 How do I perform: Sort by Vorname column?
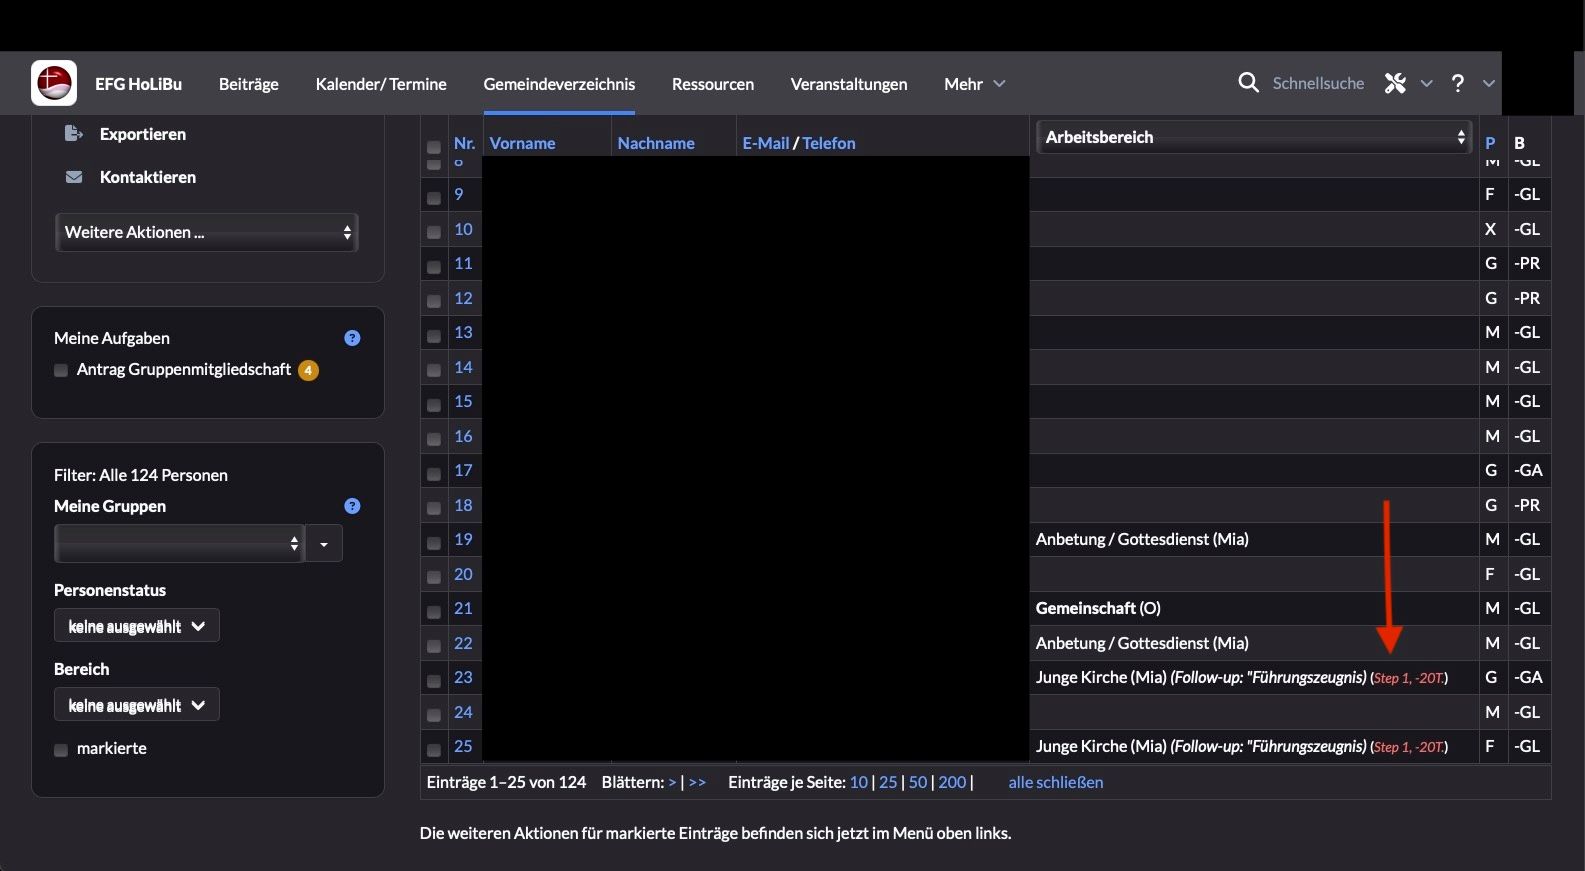click(x=522, y=143)
